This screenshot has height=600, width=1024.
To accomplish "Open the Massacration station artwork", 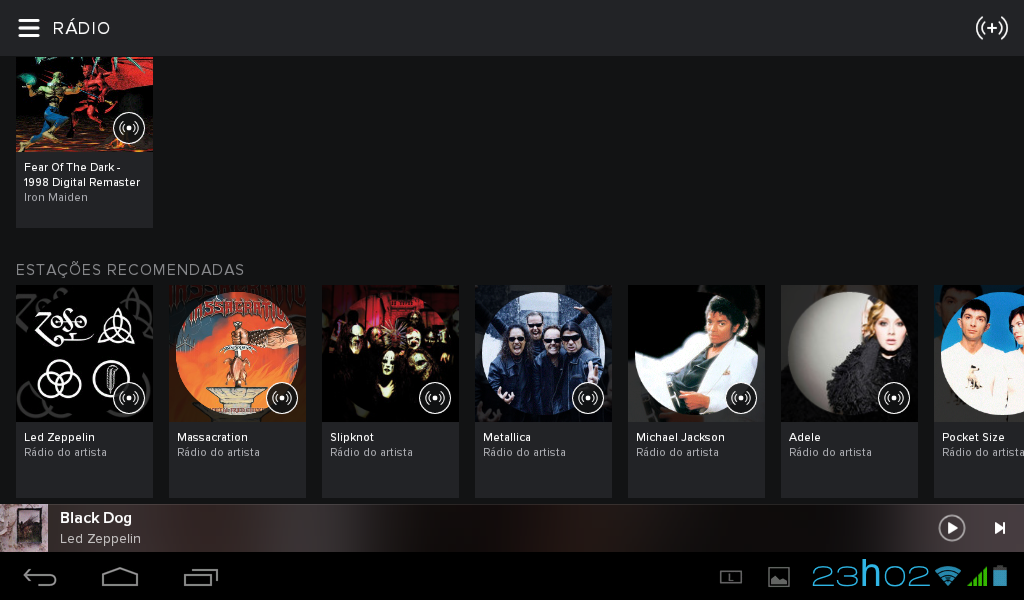I will click(237, 353).
